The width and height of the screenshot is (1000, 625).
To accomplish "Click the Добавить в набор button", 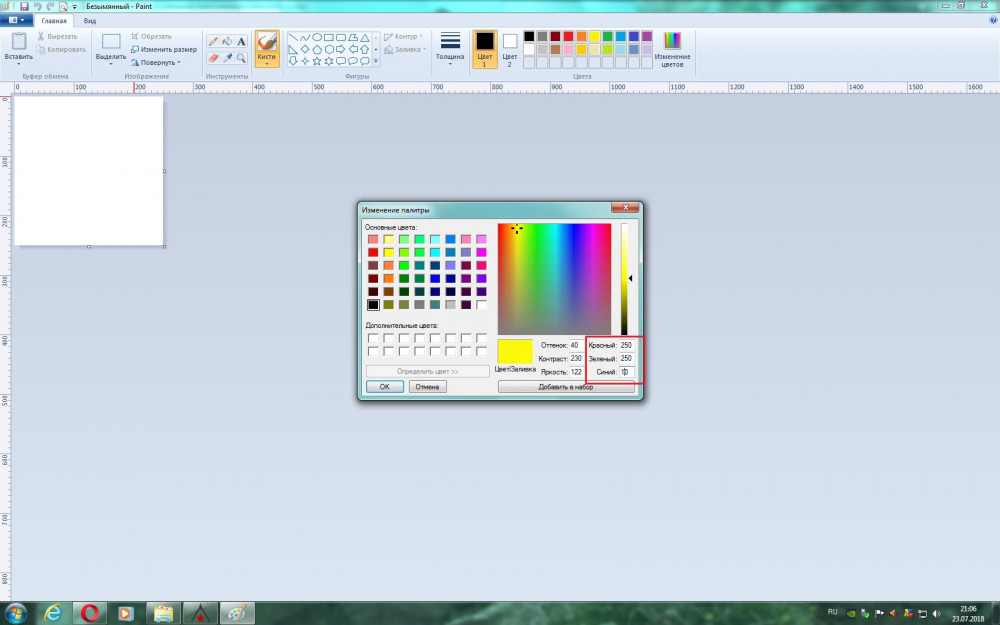I will point(566,387).
